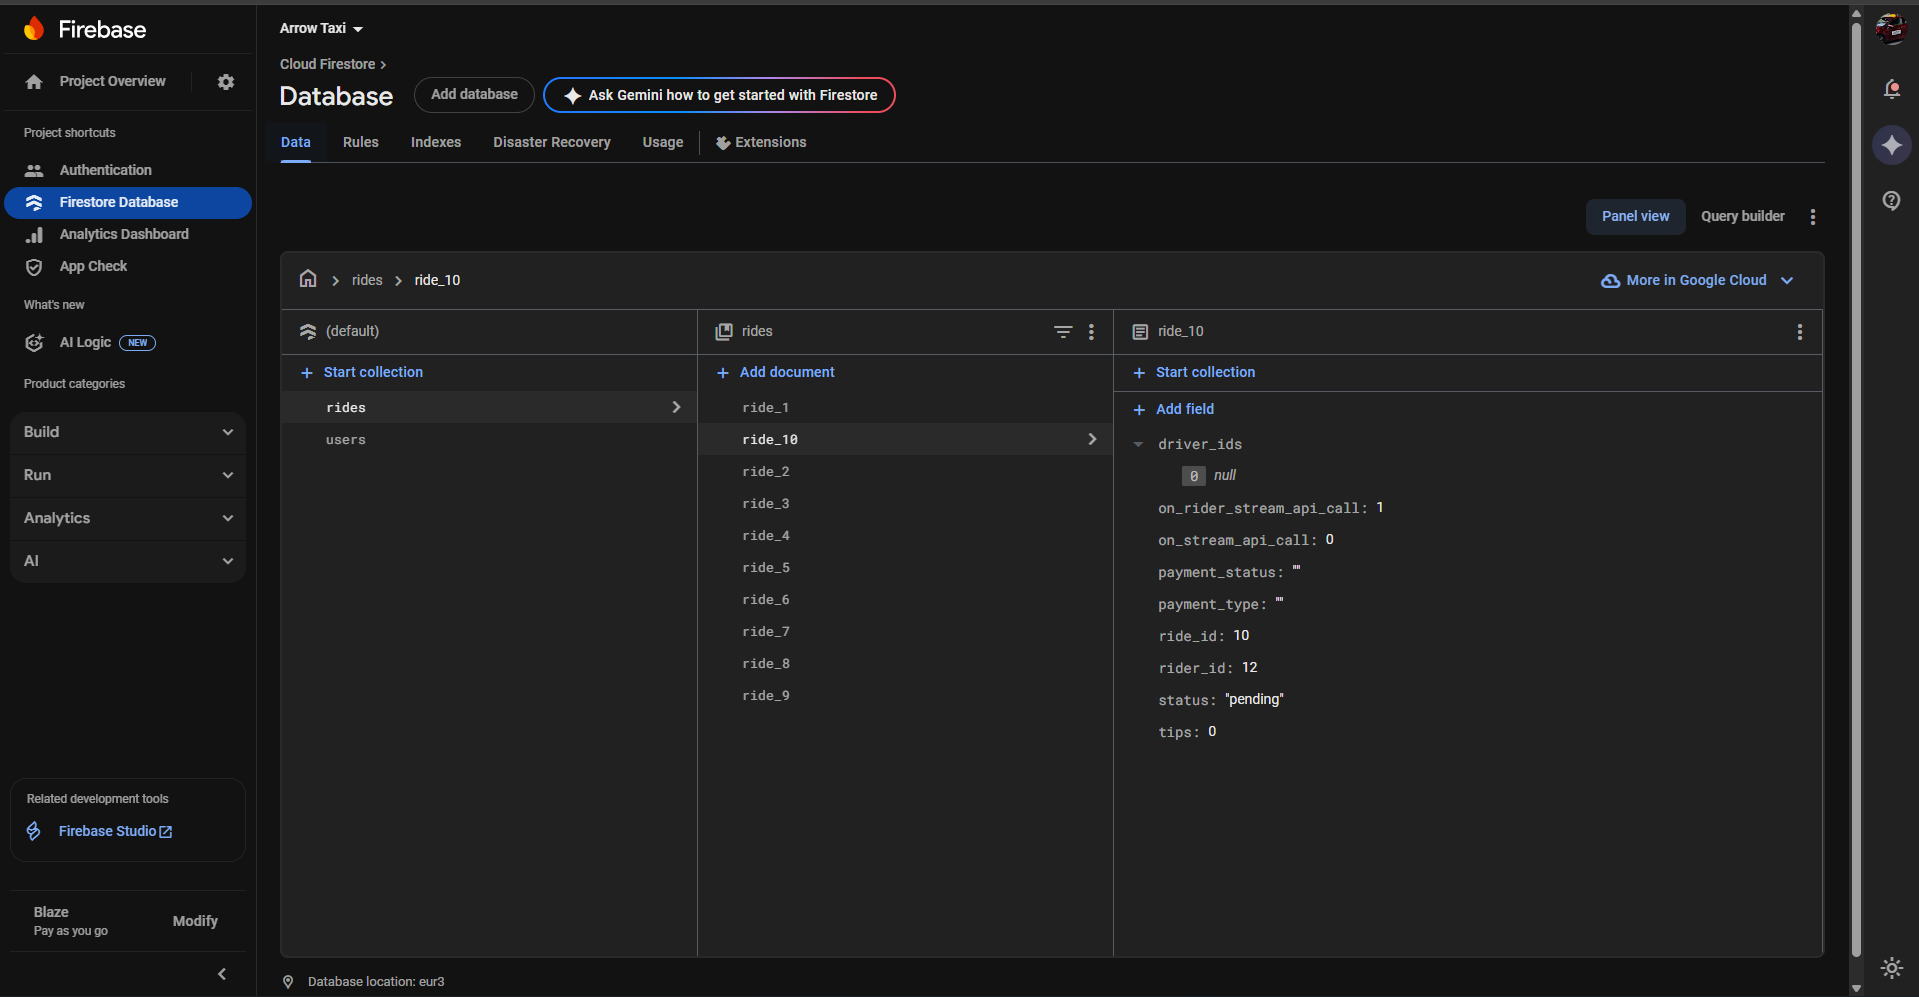Viewport: 1919px width, 997px height.
Task: Open the Usage tab
Action: 662,143
